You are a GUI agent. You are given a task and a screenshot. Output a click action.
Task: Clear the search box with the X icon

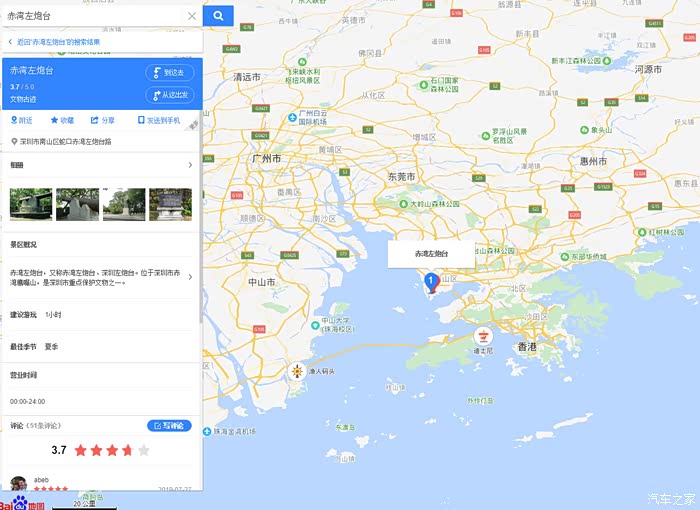(192, 16)
